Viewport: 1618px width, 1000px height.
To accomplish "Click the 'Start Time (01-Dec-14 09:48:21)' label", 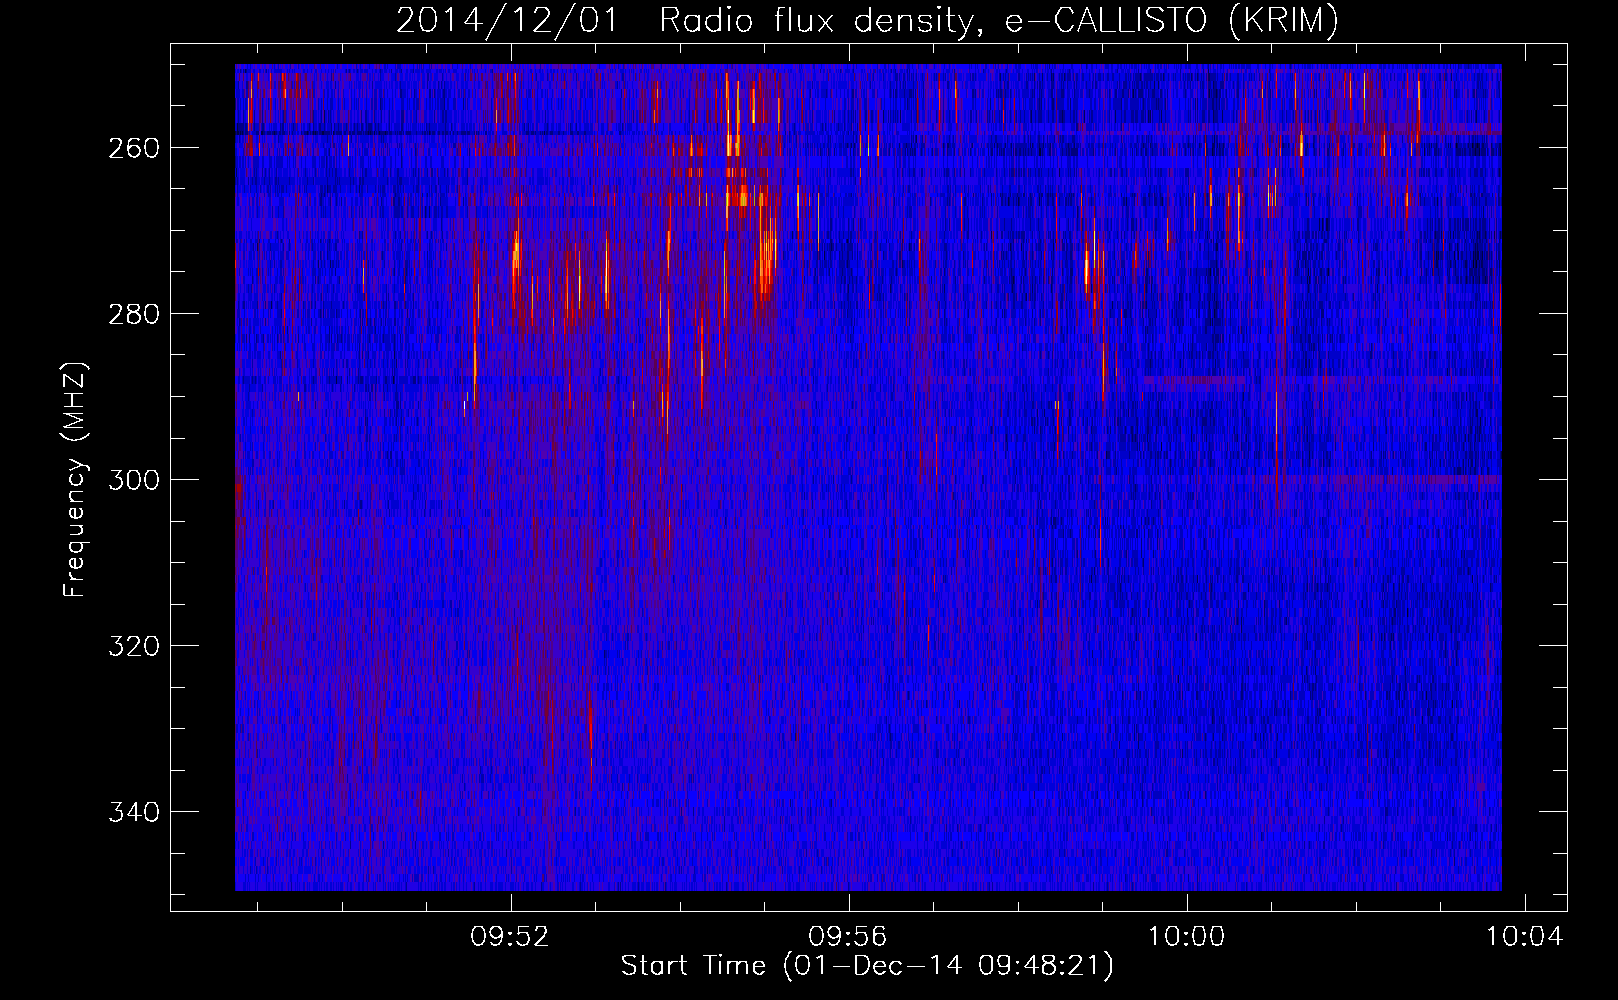I will point(867,966).
